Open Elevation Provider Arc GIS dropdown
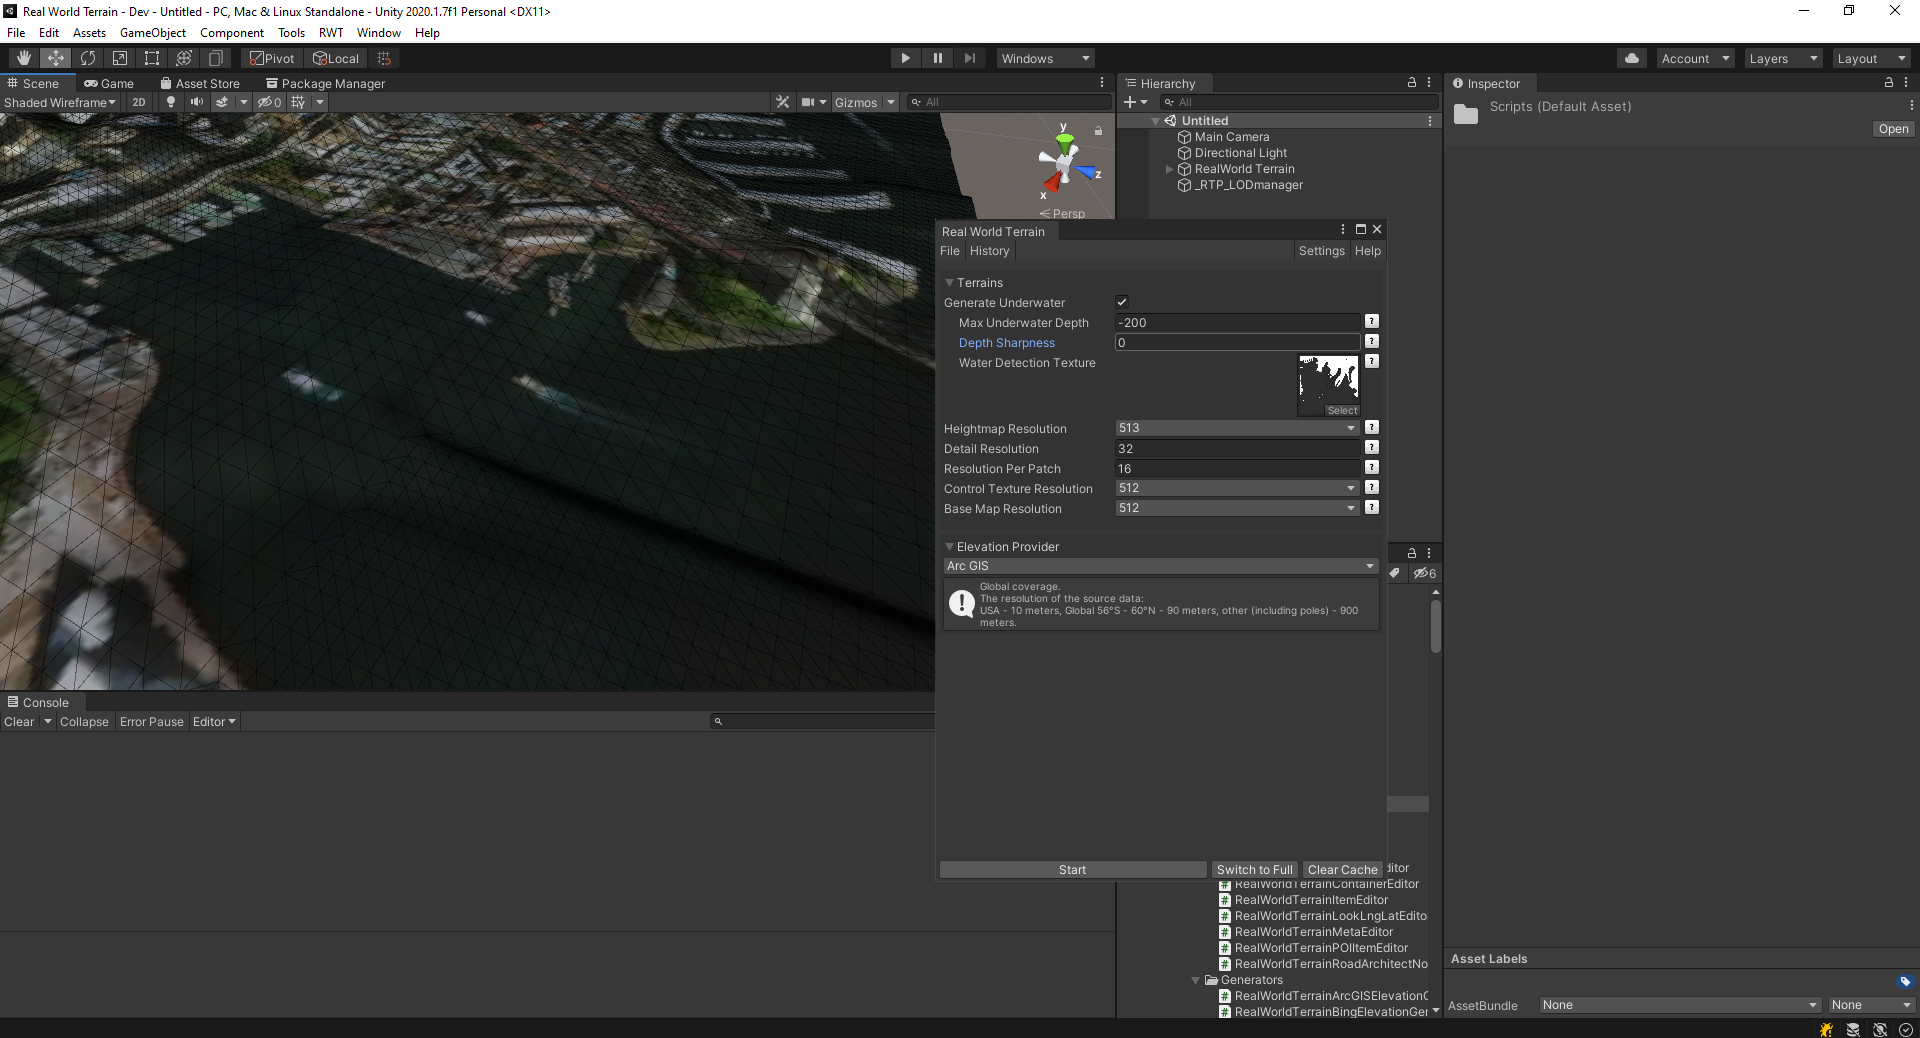1920x1038 pixels. (1161, 566)
